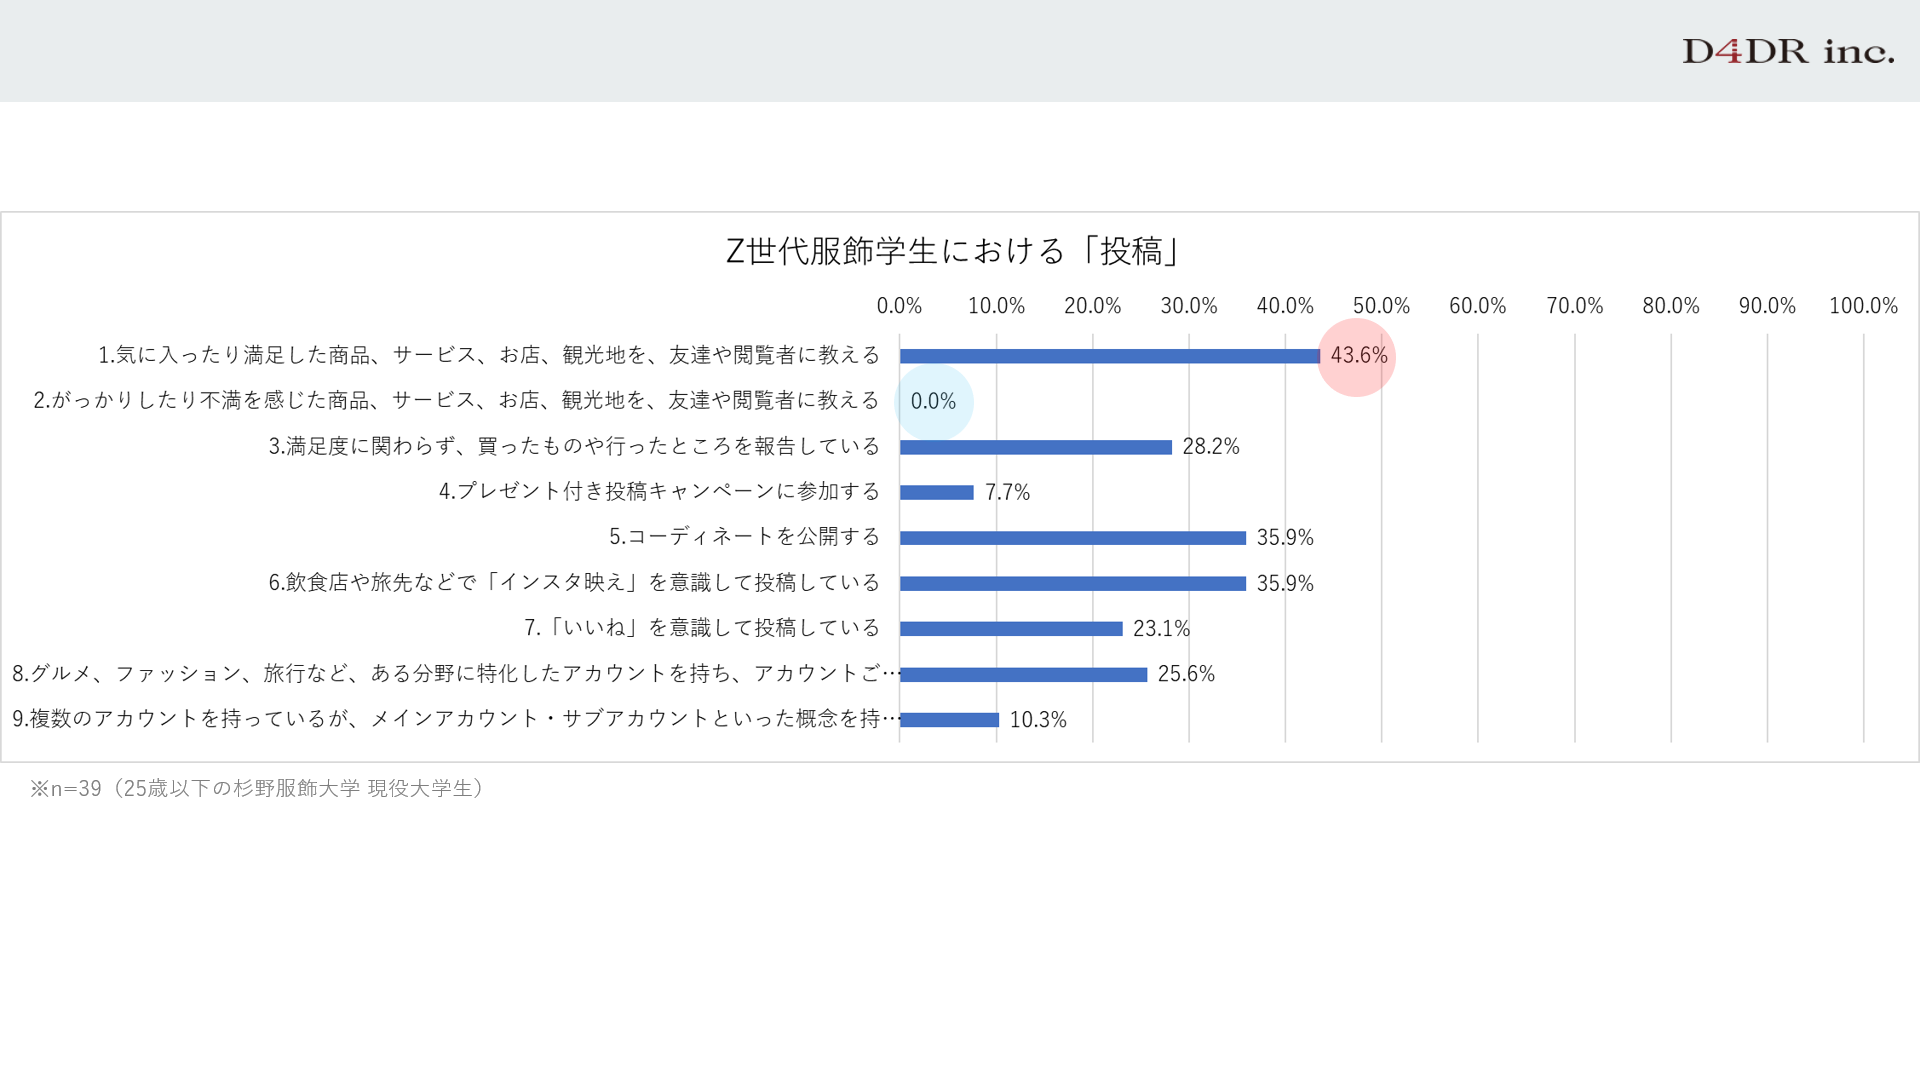This screenshot has width=1920, height=1080.
Task: Click label 4.プレゼント付き投稿キャンペーンに参加する
Action: [x=660, y=492]
